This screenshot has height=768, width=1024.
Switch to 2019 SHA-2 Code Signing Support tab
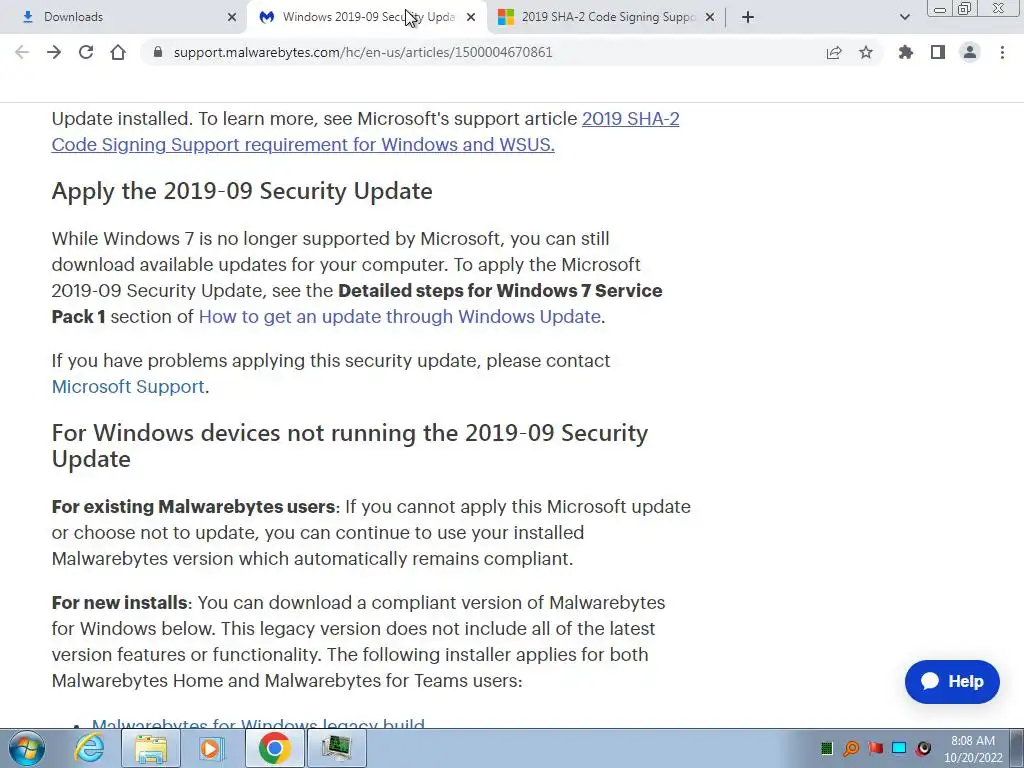click(x=607, y=17)
